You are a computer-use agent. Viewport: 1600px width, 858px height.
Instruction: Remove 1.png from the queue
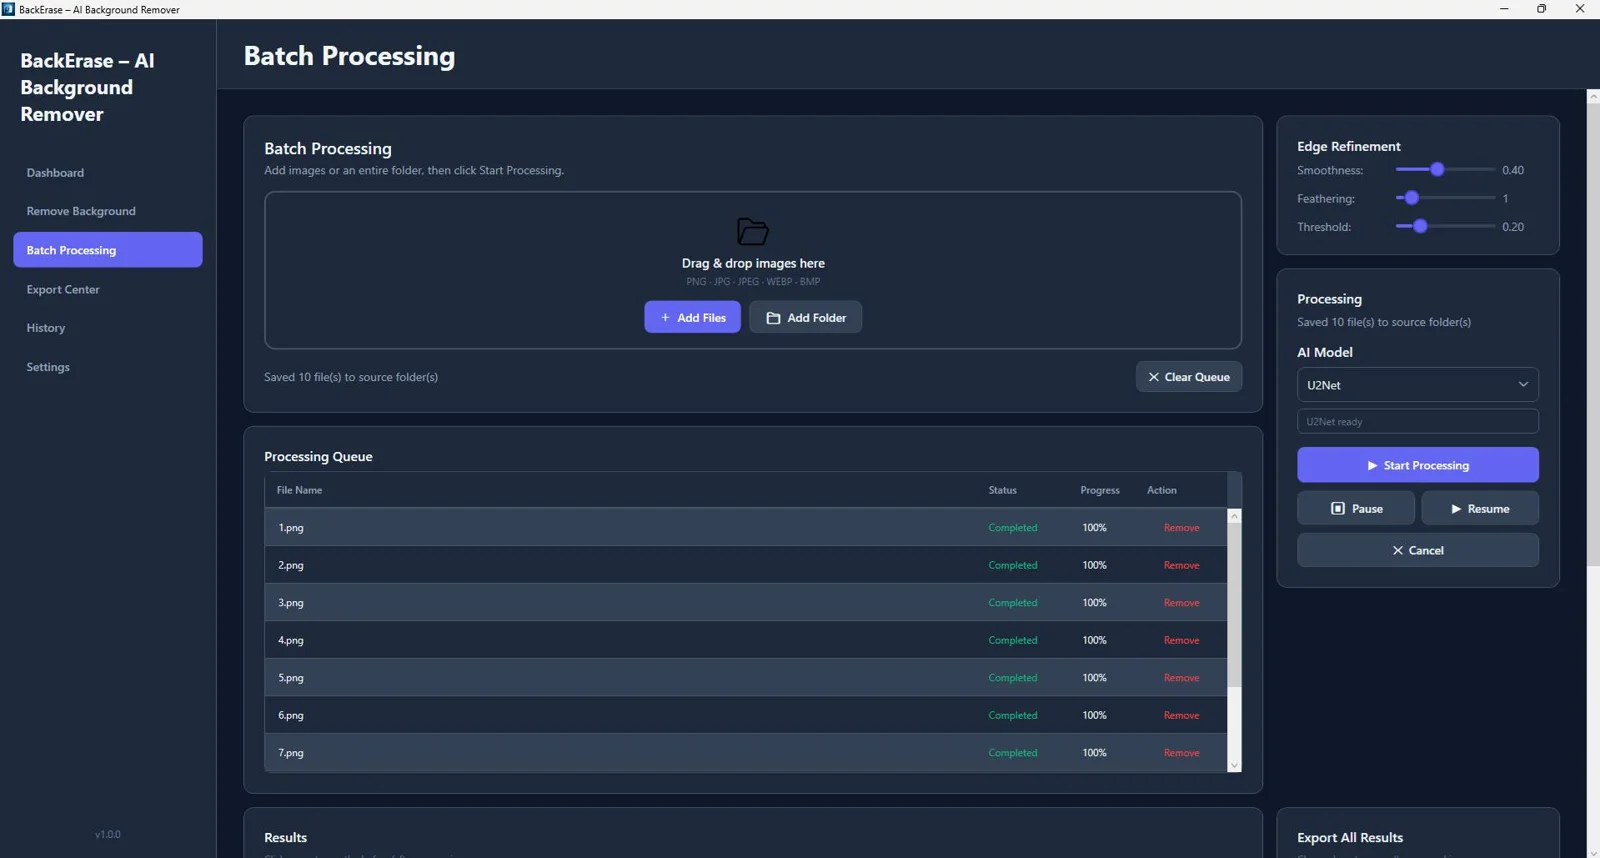(1181, 528)
